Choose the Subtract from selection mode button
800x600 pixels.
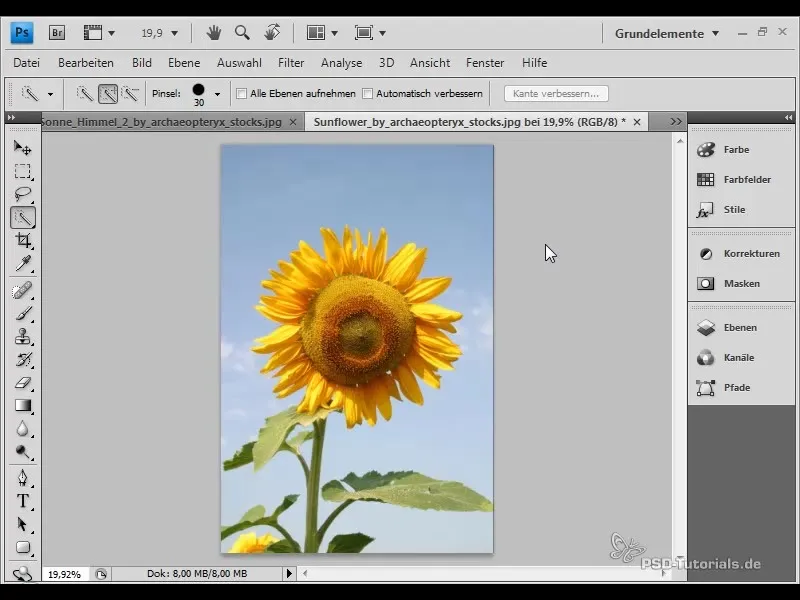pos(131,93)
